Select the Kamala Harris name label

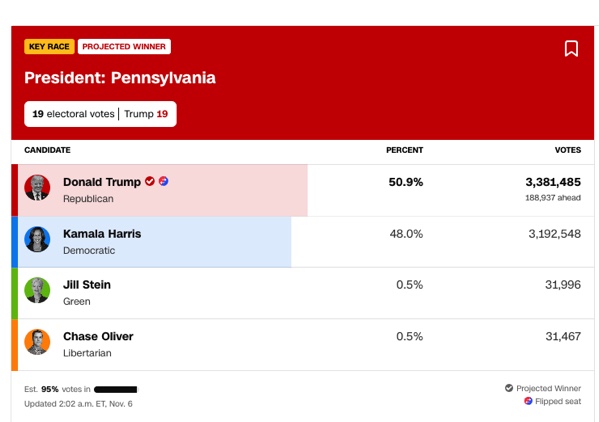click(102, 234)
